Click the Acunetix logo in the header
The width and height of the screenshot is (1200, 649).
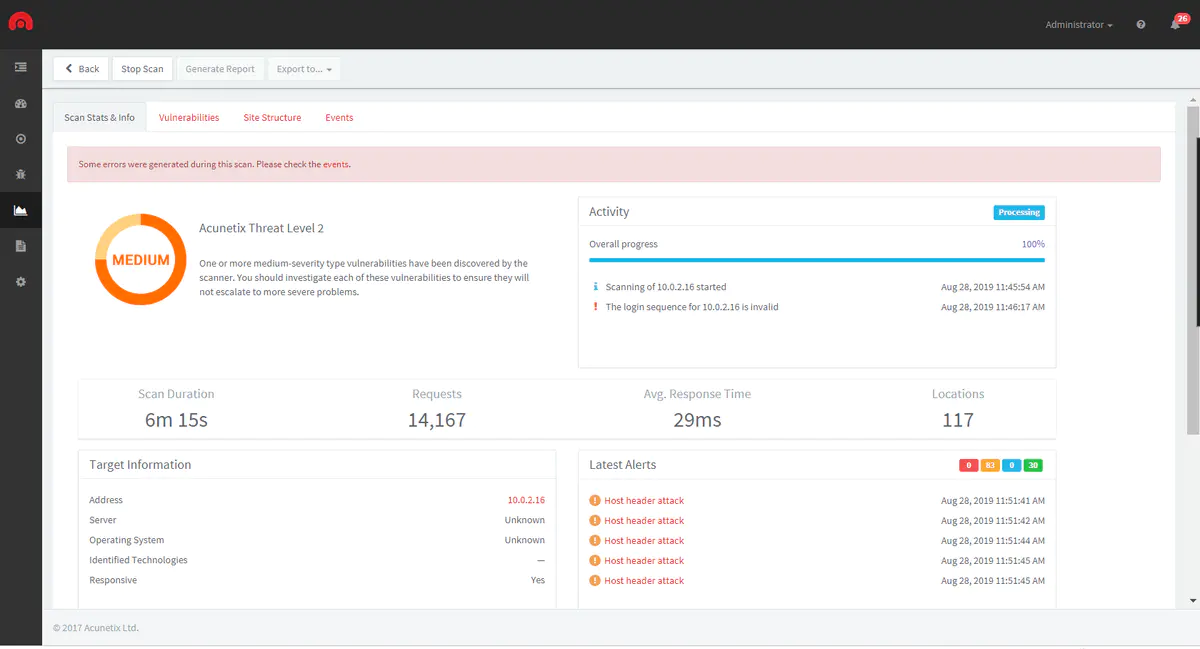pyautogui.click(x=20, y=22)
